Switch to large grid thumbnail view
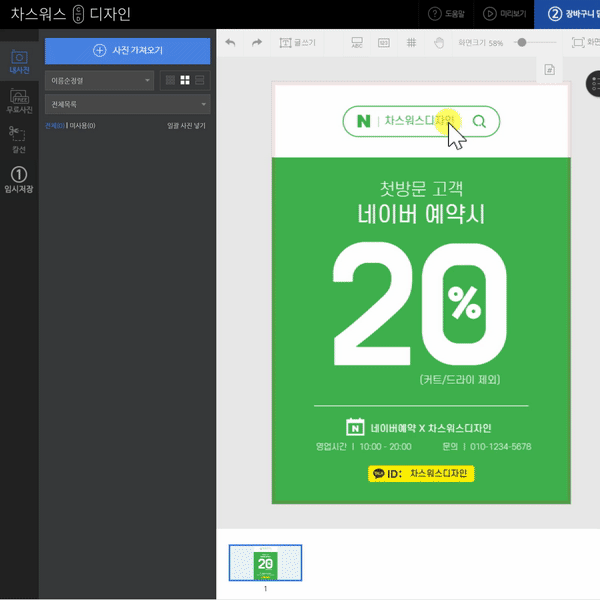Viewport: 600px width, 600px height. [185, 80]
